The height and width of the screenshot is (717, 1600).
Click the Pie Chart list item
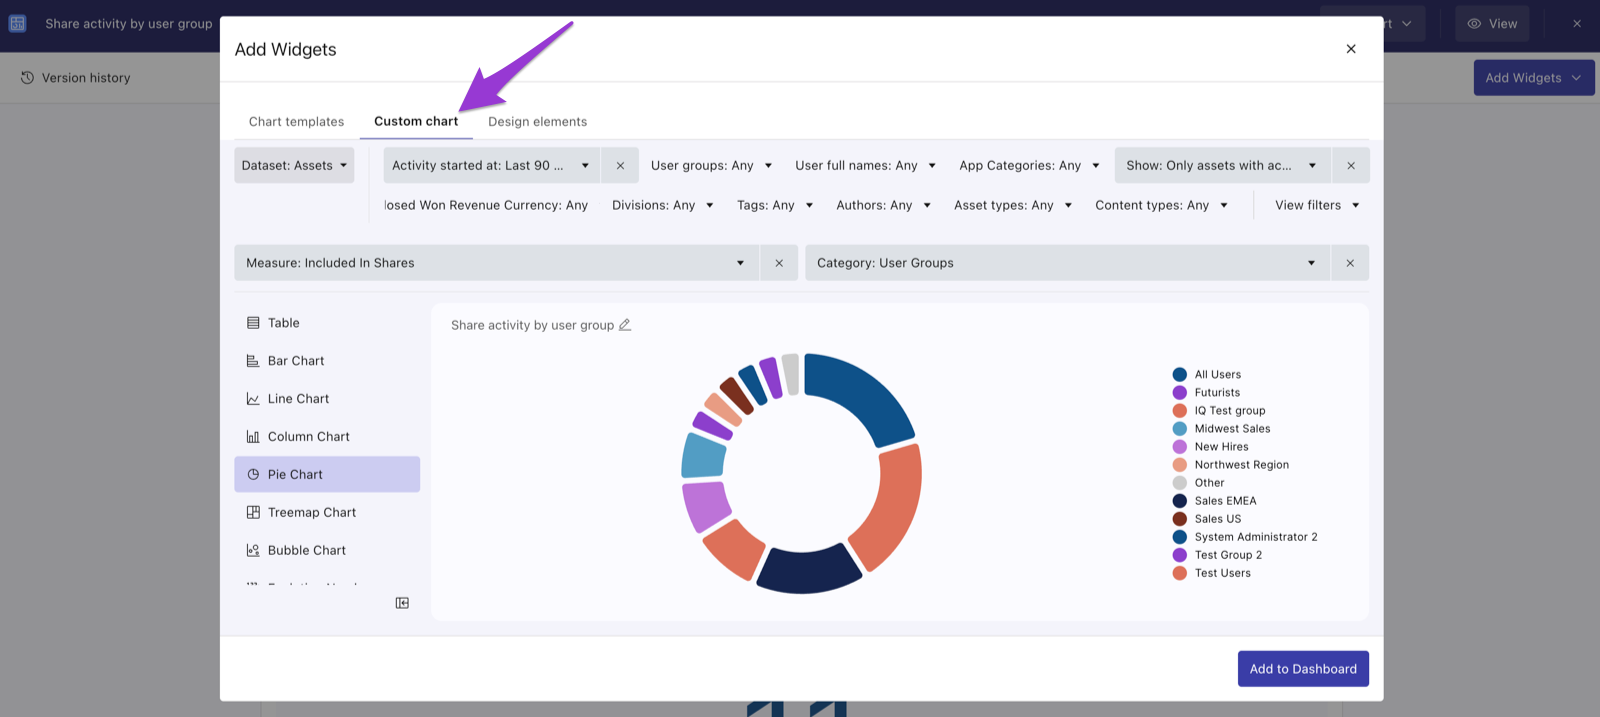pos(327,475)
